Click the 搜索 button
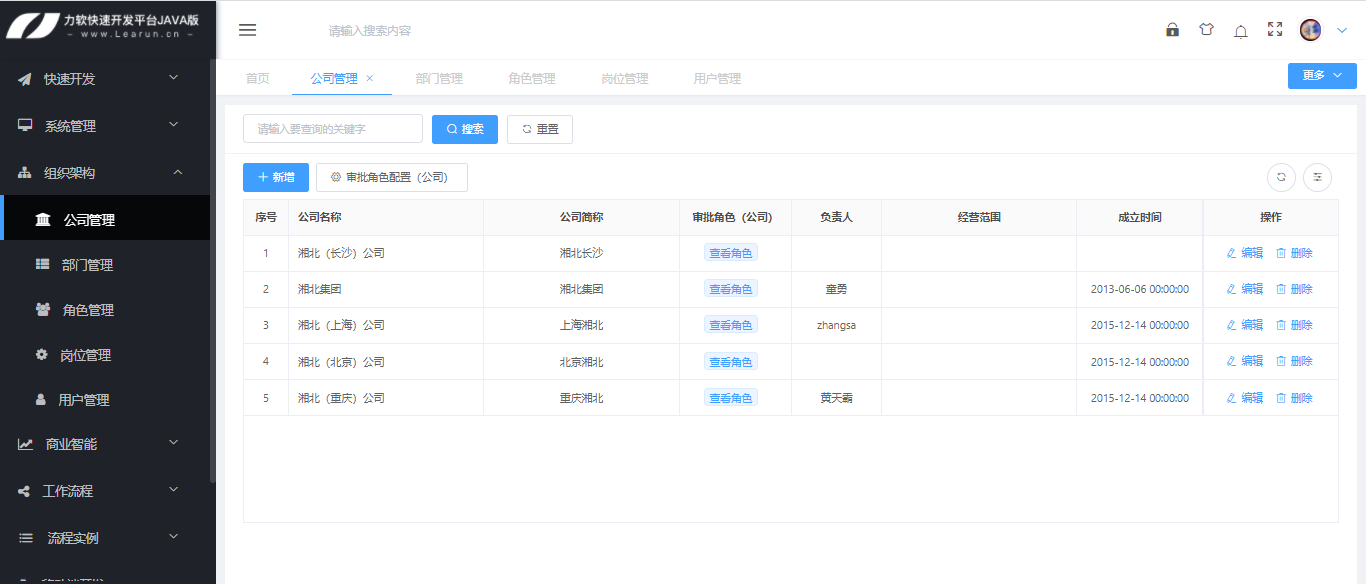Viewport: 1366px width, 584px height. click(464, 129)
